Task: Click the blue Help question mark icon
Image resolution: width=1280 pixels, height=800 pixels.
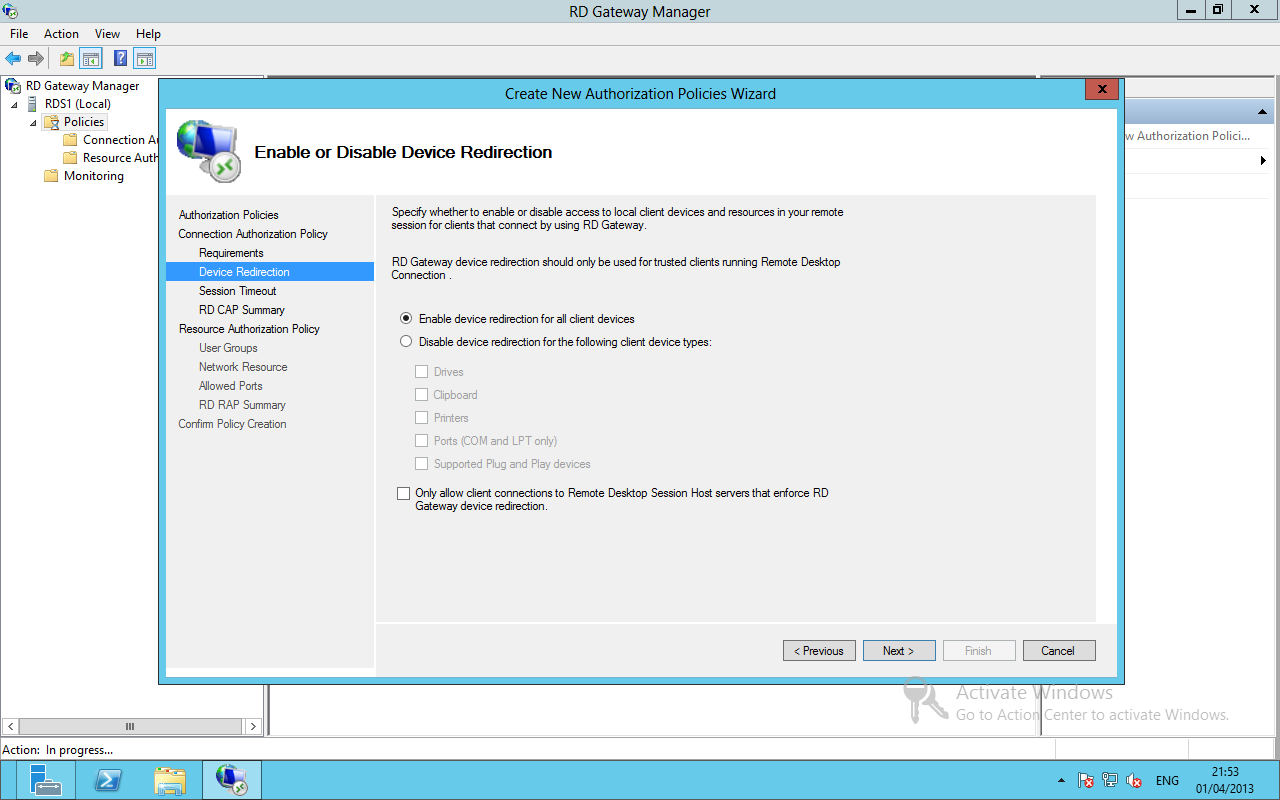Action: tap(121, 59)
